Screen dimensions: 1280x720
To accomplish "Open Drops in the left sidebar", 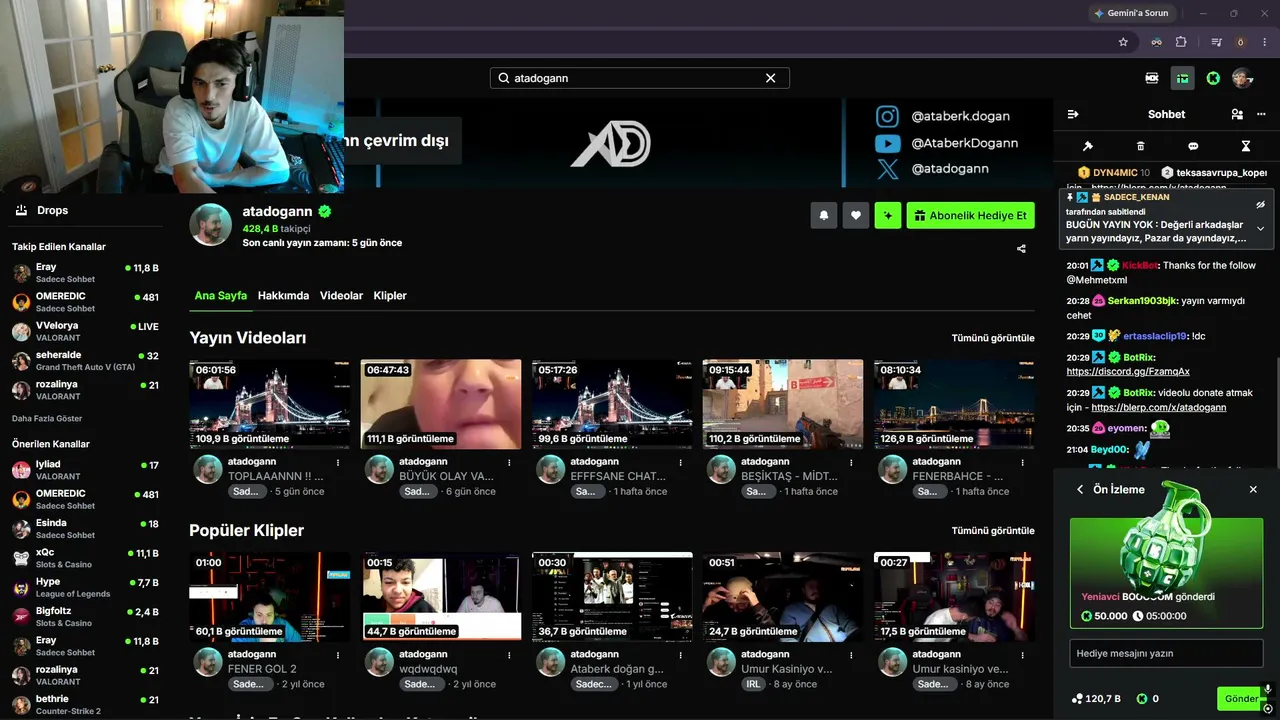I will coord(42,210).
